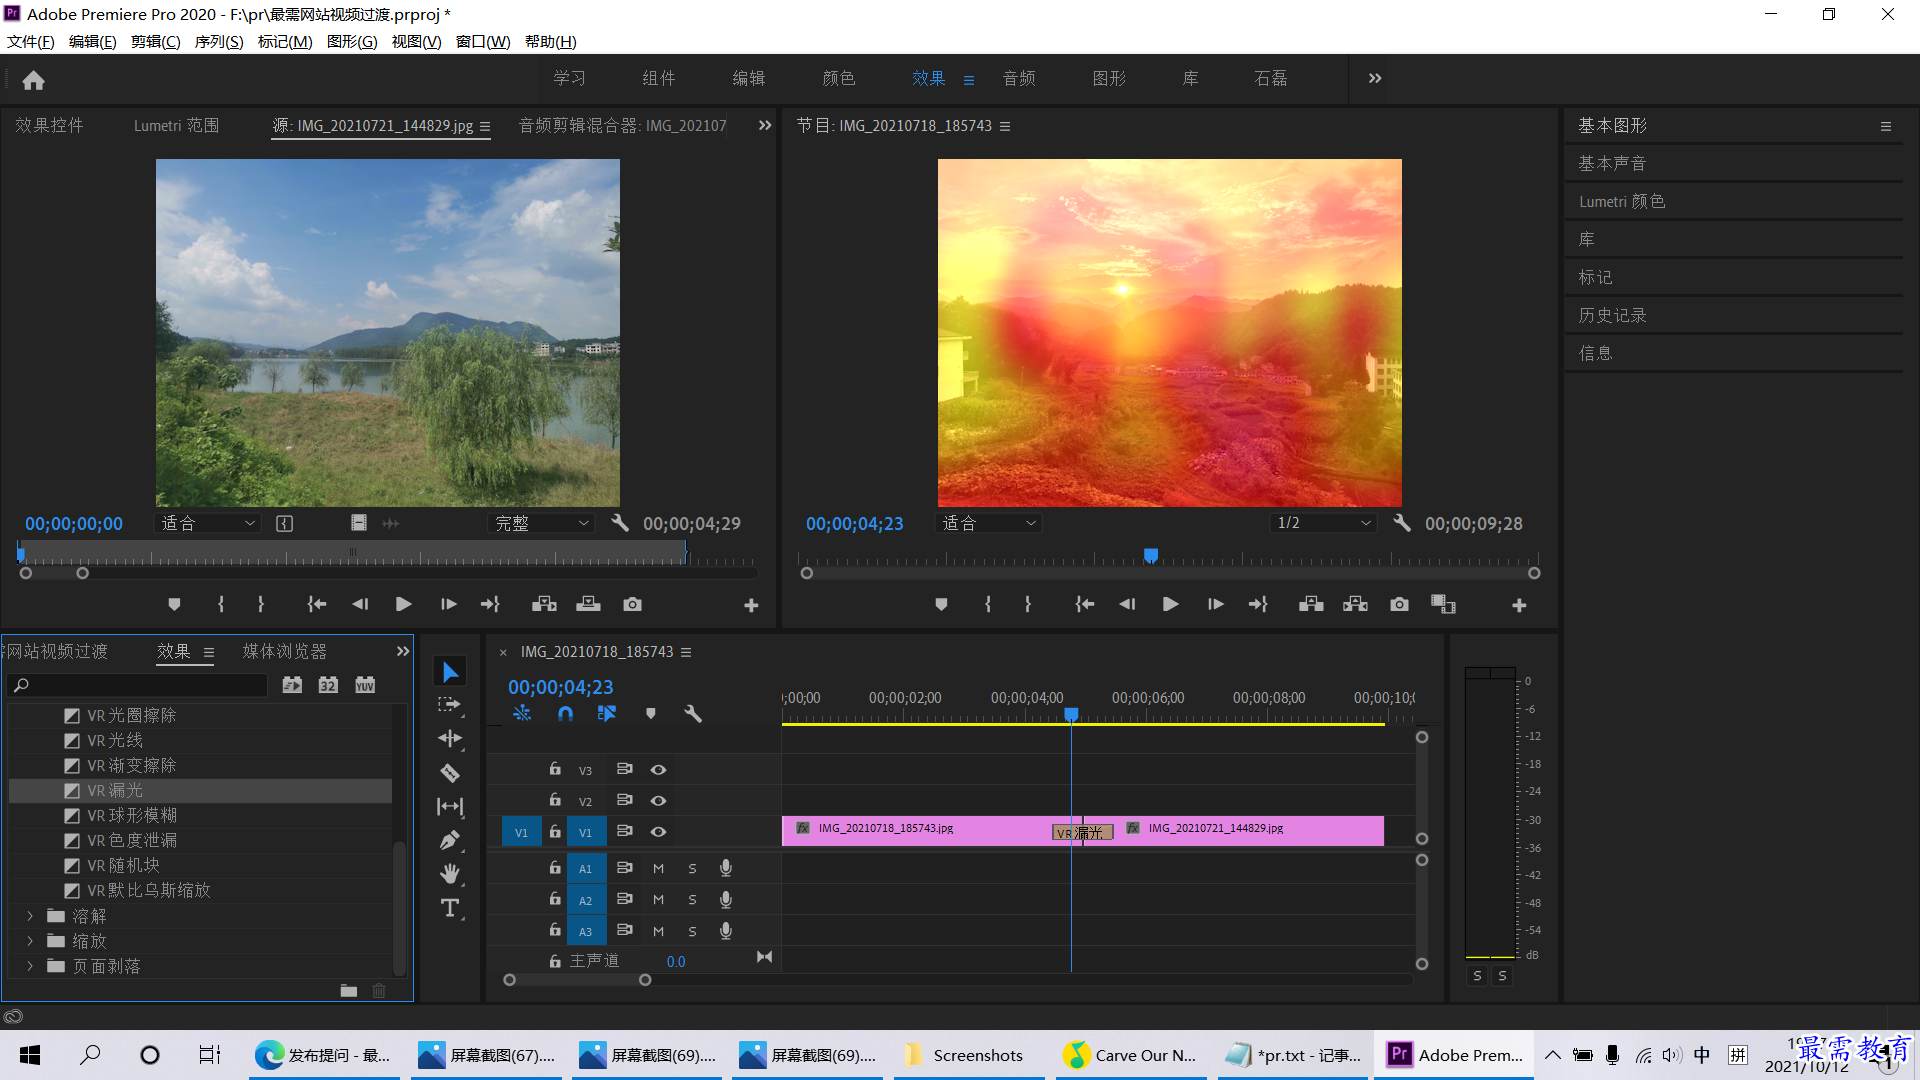This screenshot has height=1080, width=1920.
Task: Toggle the timeline Snap magnet icon
Action: coord(565,714)
